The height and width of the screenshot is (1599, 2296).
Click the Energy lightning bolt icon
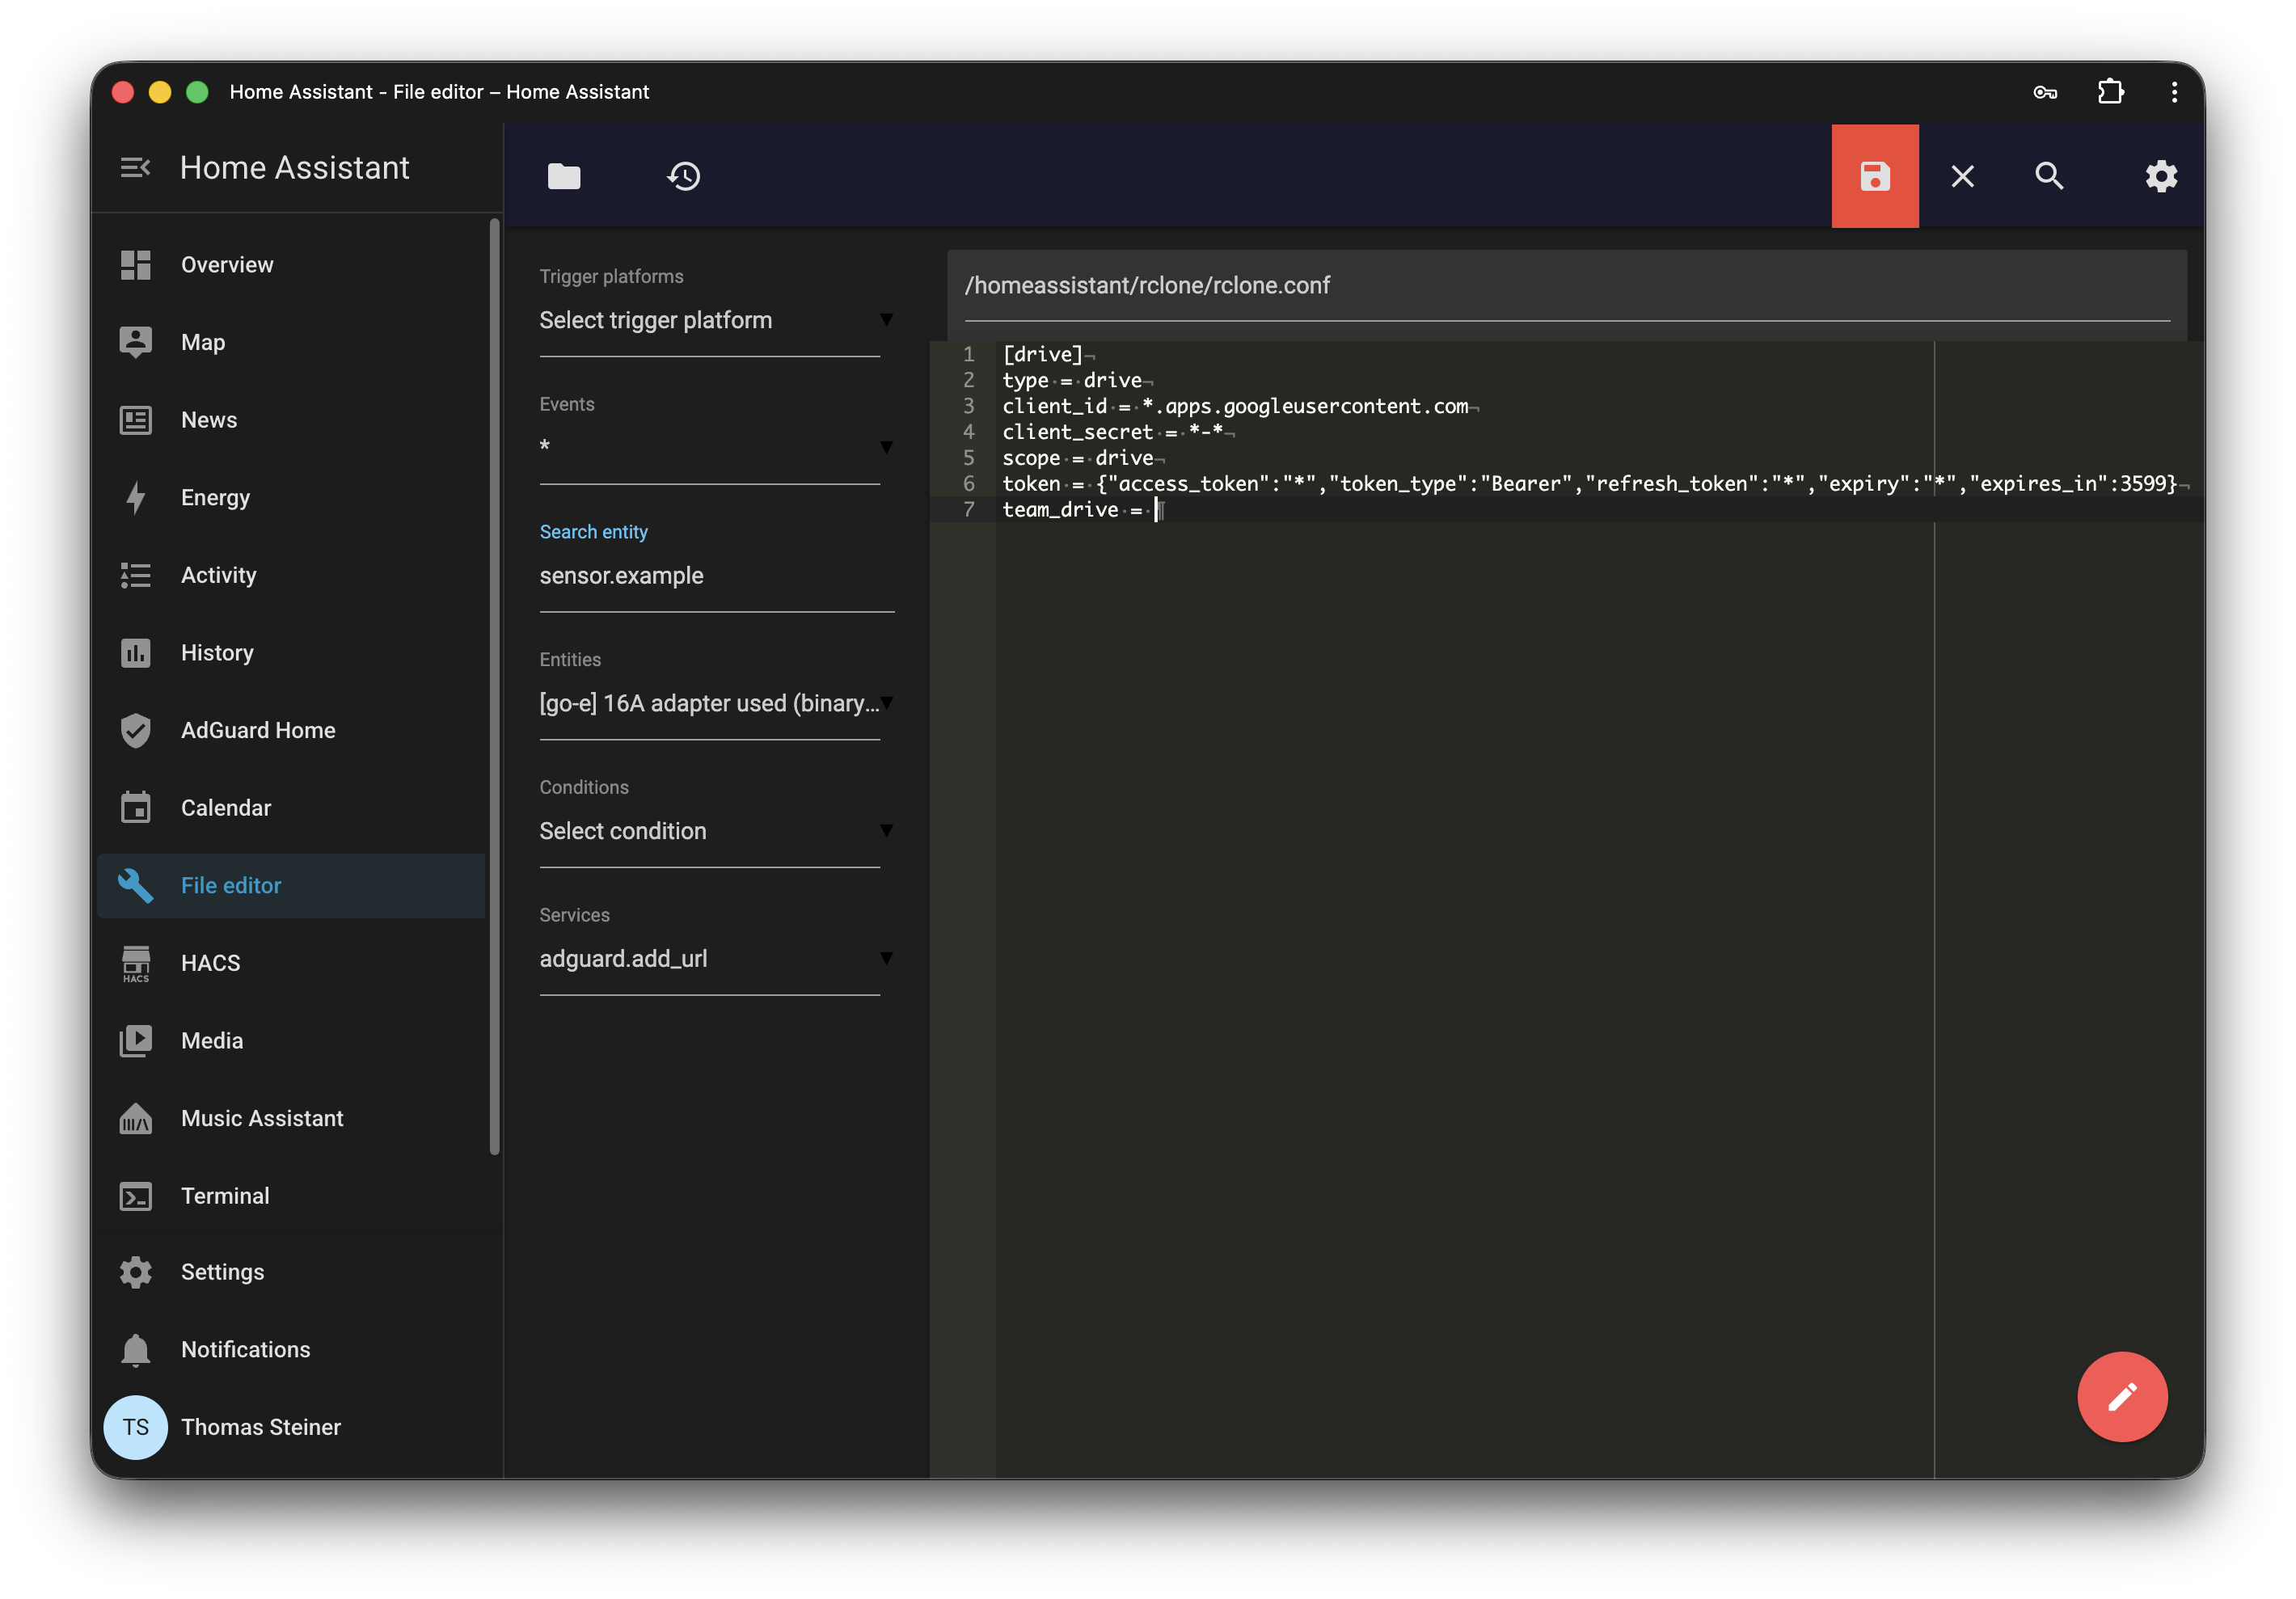136,497
